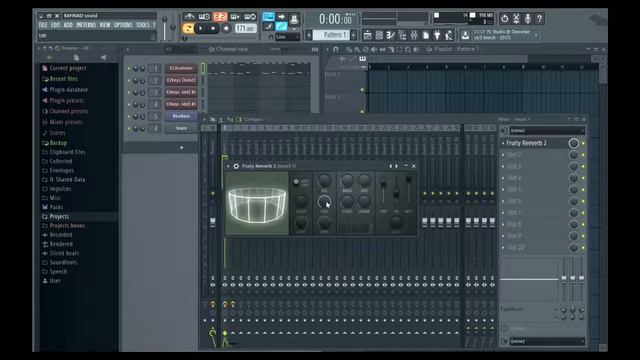The image size is (640, 360).
Task: Open the PATTERNS menu
Action: point(86,25)
